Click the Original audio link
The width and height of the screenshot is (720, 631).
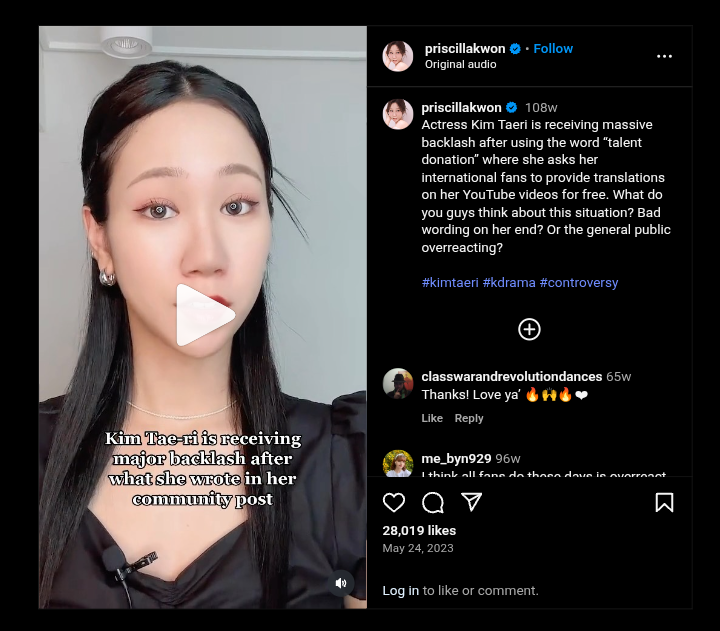[x=460, y=64]
